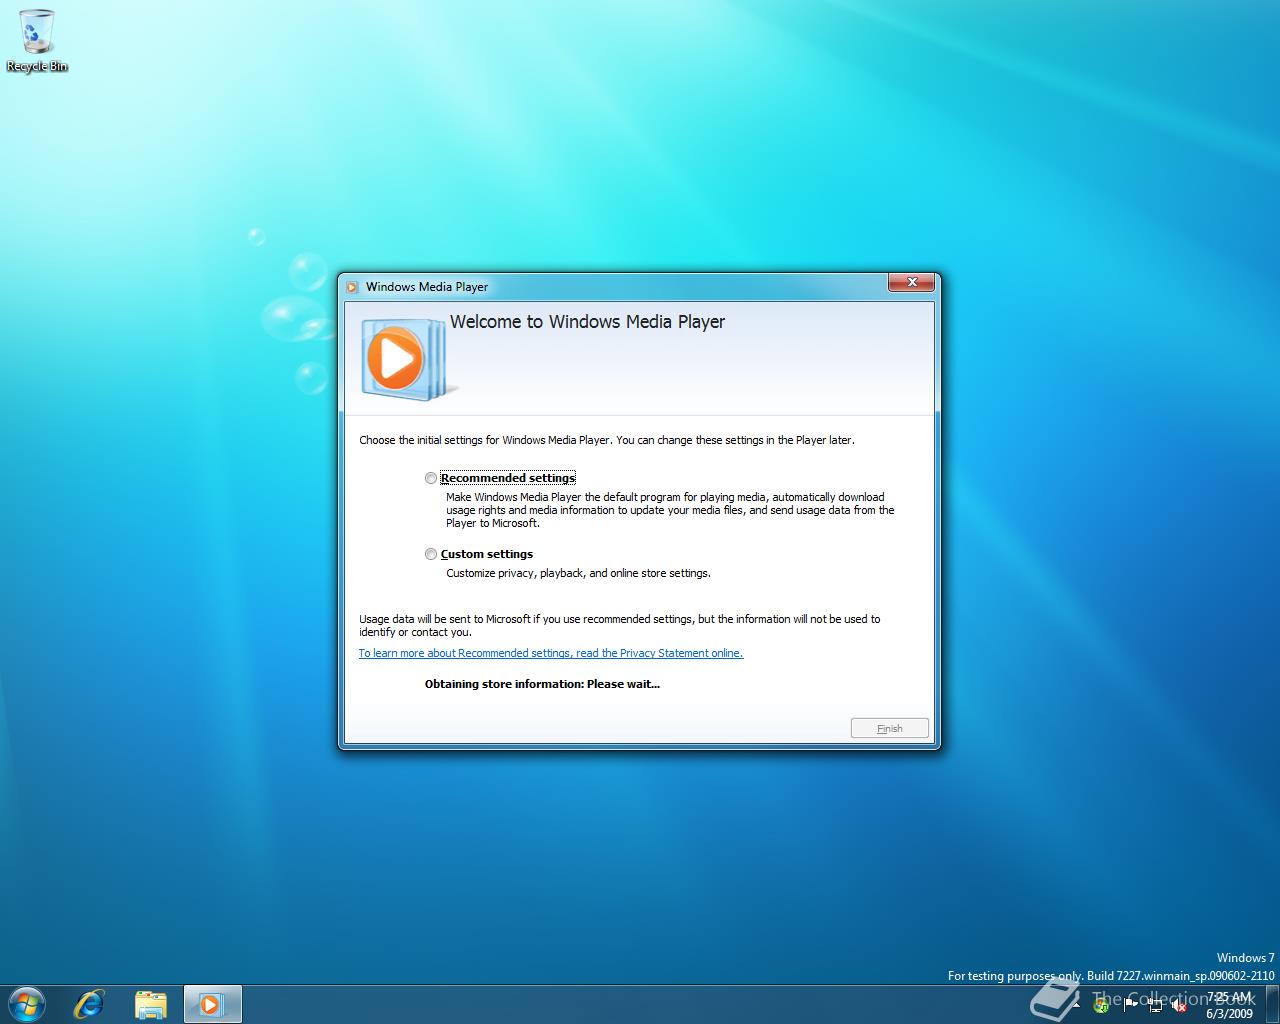Close the Windows Media Player dialog

tap(912, 283)
